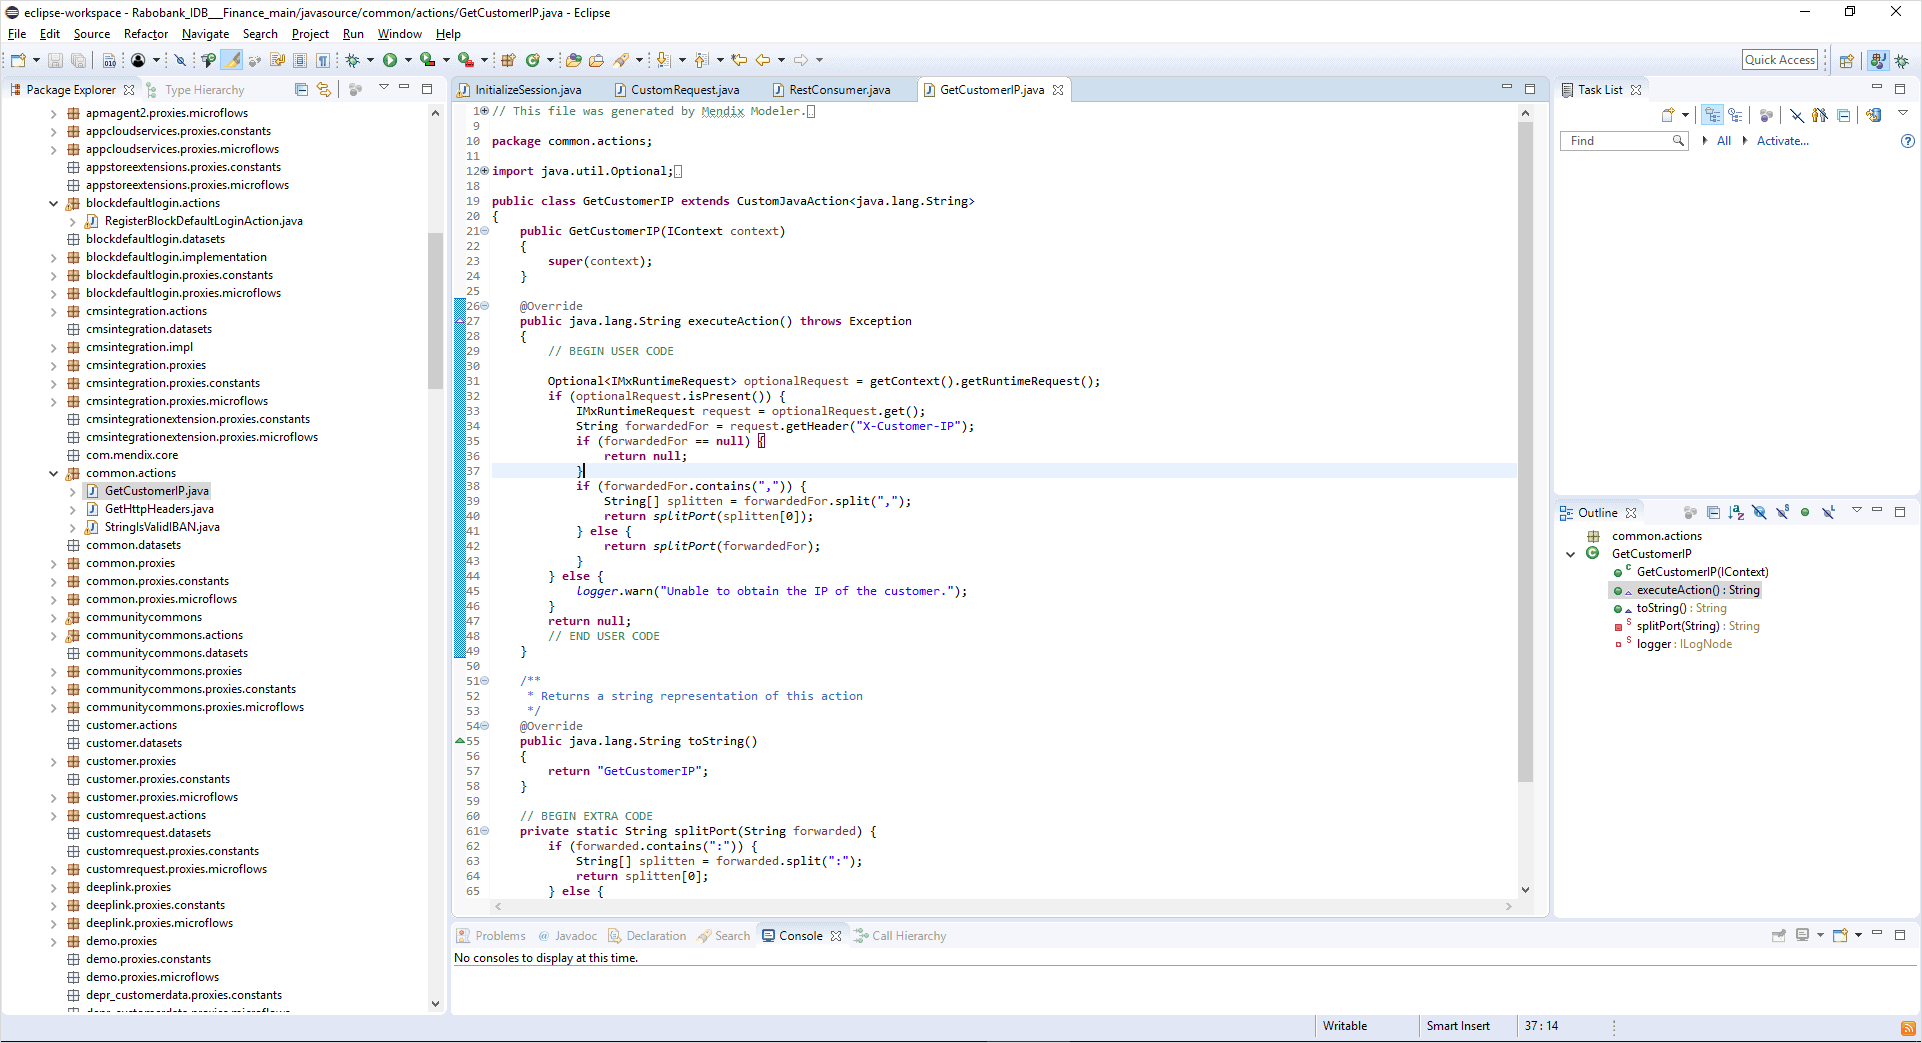Image resolution: width=1922 pixels, height=1043 pixels.
Task: Toggle Categorized view in Task List
Action: tap(1713, 115)
